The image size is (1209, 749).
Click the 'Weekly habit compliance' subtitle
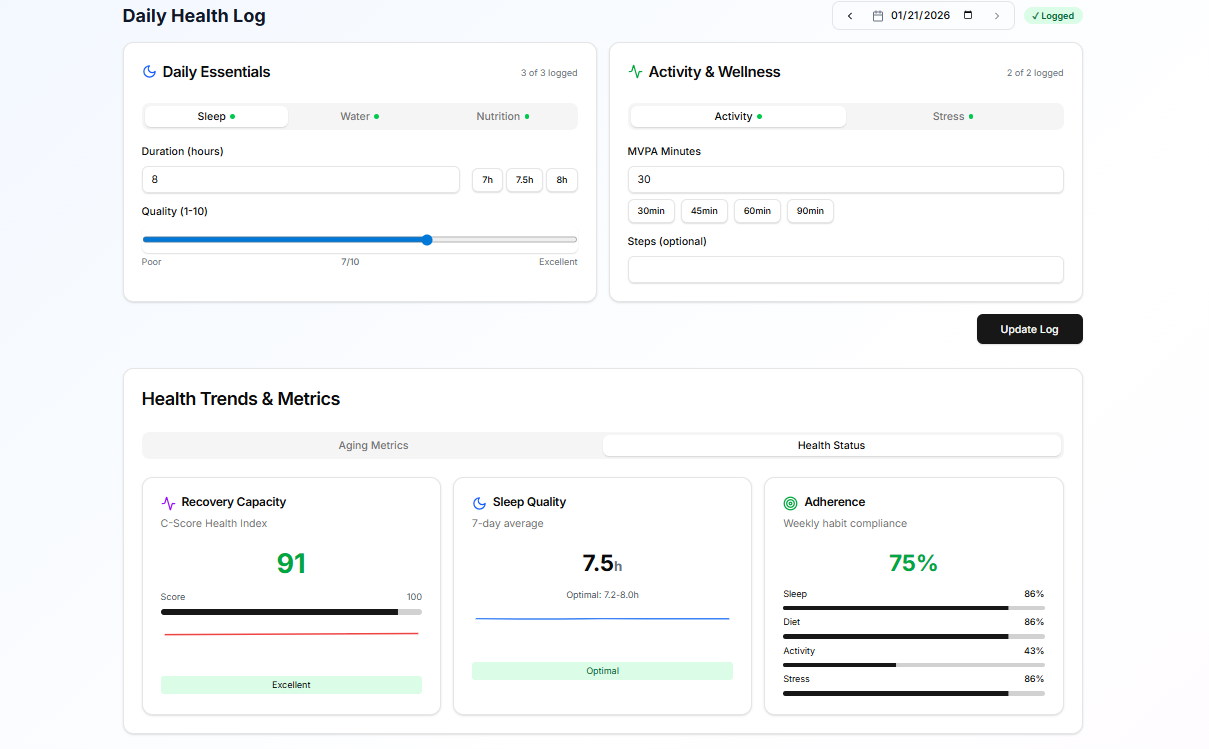[x=845, y=523]
